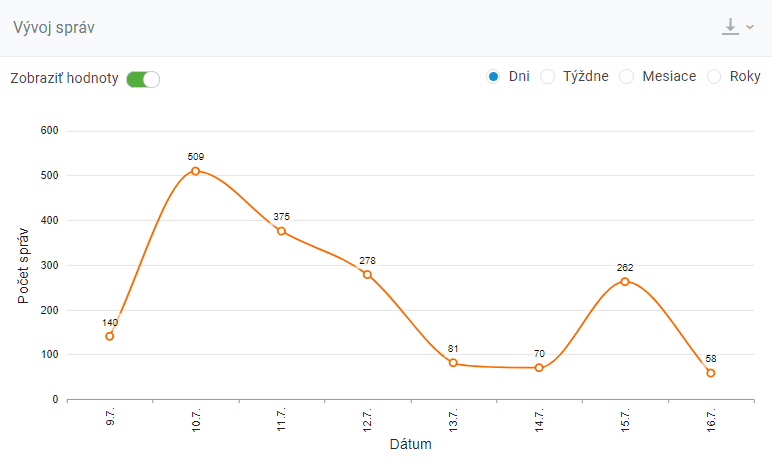Image resolution: width=772 pixels, height=467 pixels.
Task: Toggle the Zobraziť hodnoty switch
Action: pos(143,79)
